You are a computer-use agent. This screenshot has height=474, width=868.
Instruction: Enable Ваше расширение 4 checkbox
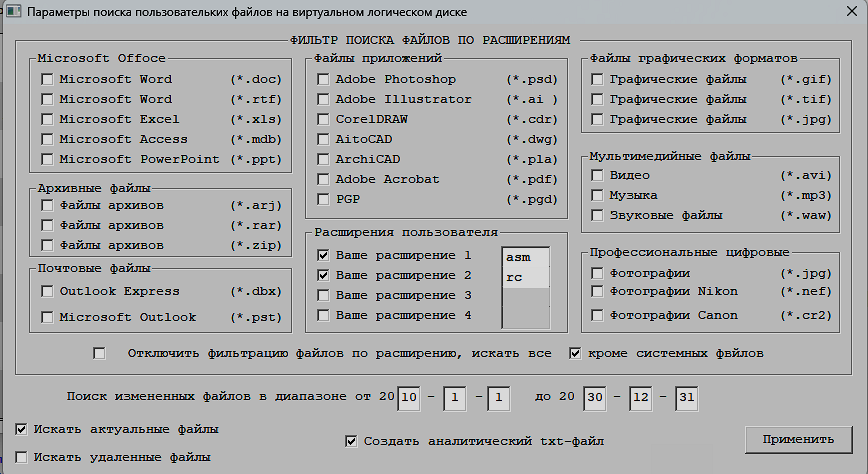[x=323, y=315]
